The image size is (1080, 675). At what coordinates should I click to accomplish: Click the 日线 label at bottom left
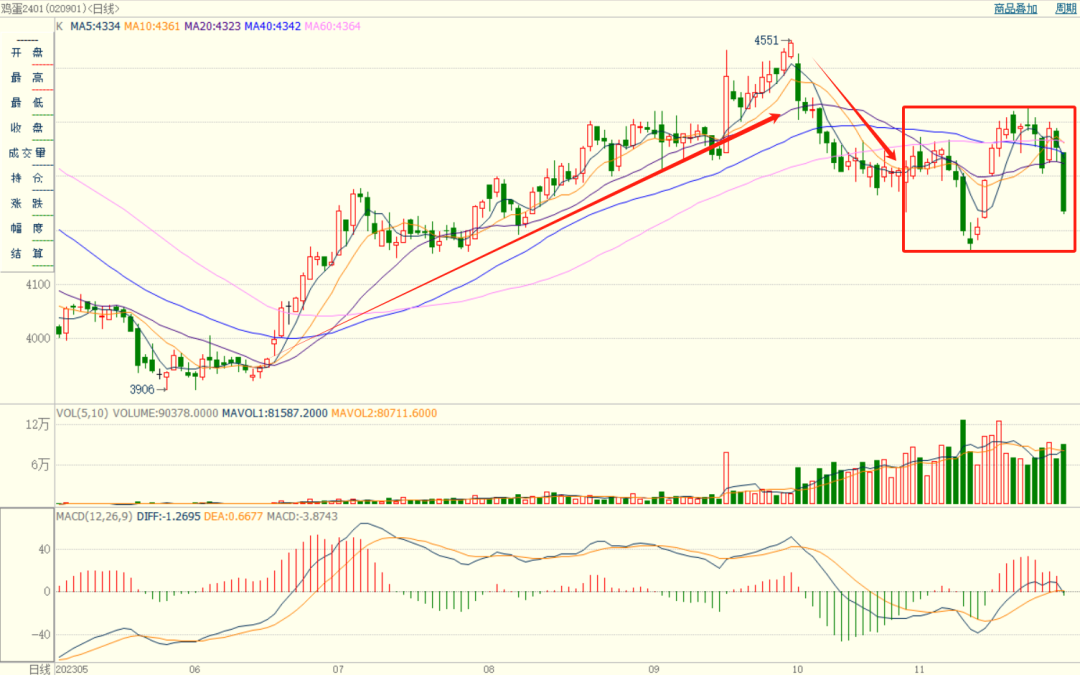[x=26, y=667]
